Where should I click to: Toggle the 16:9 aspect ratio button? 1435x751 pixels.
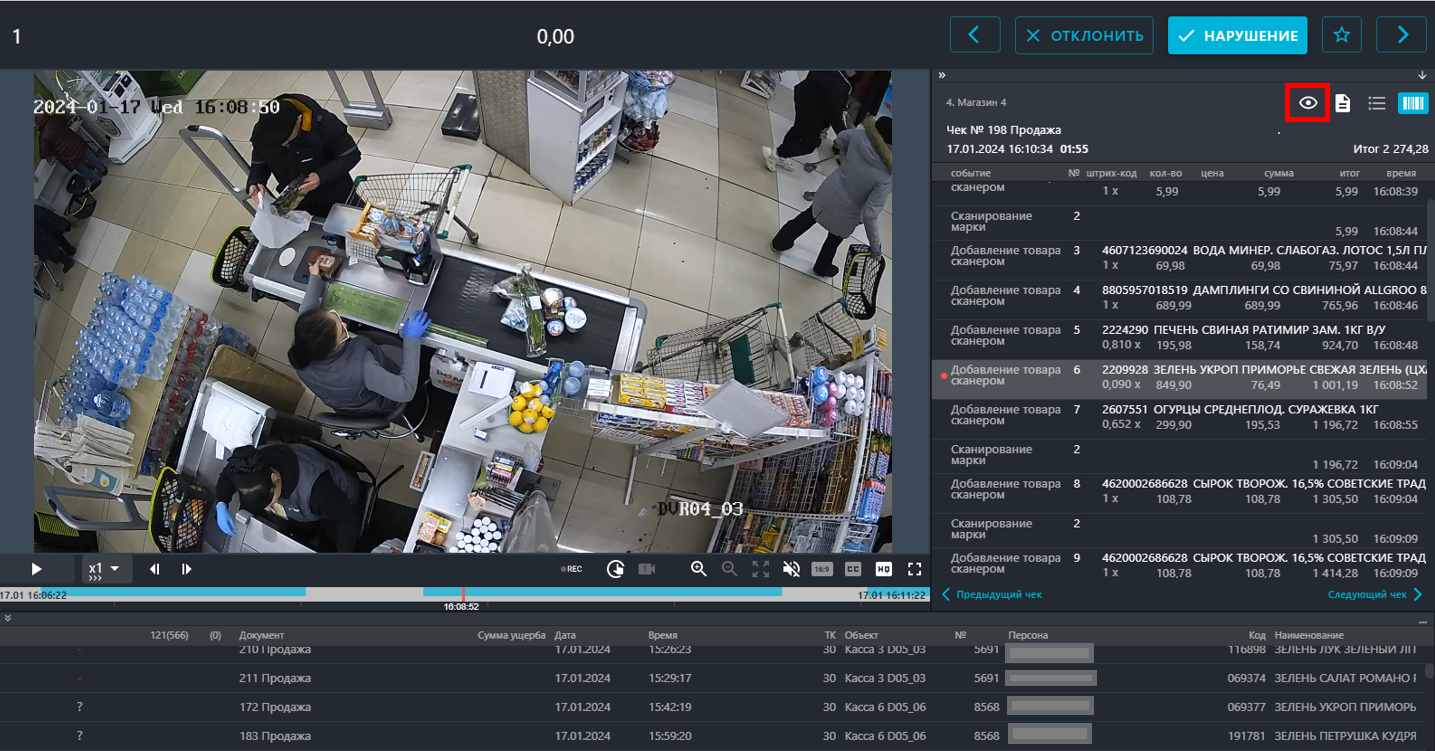(822, 569)
